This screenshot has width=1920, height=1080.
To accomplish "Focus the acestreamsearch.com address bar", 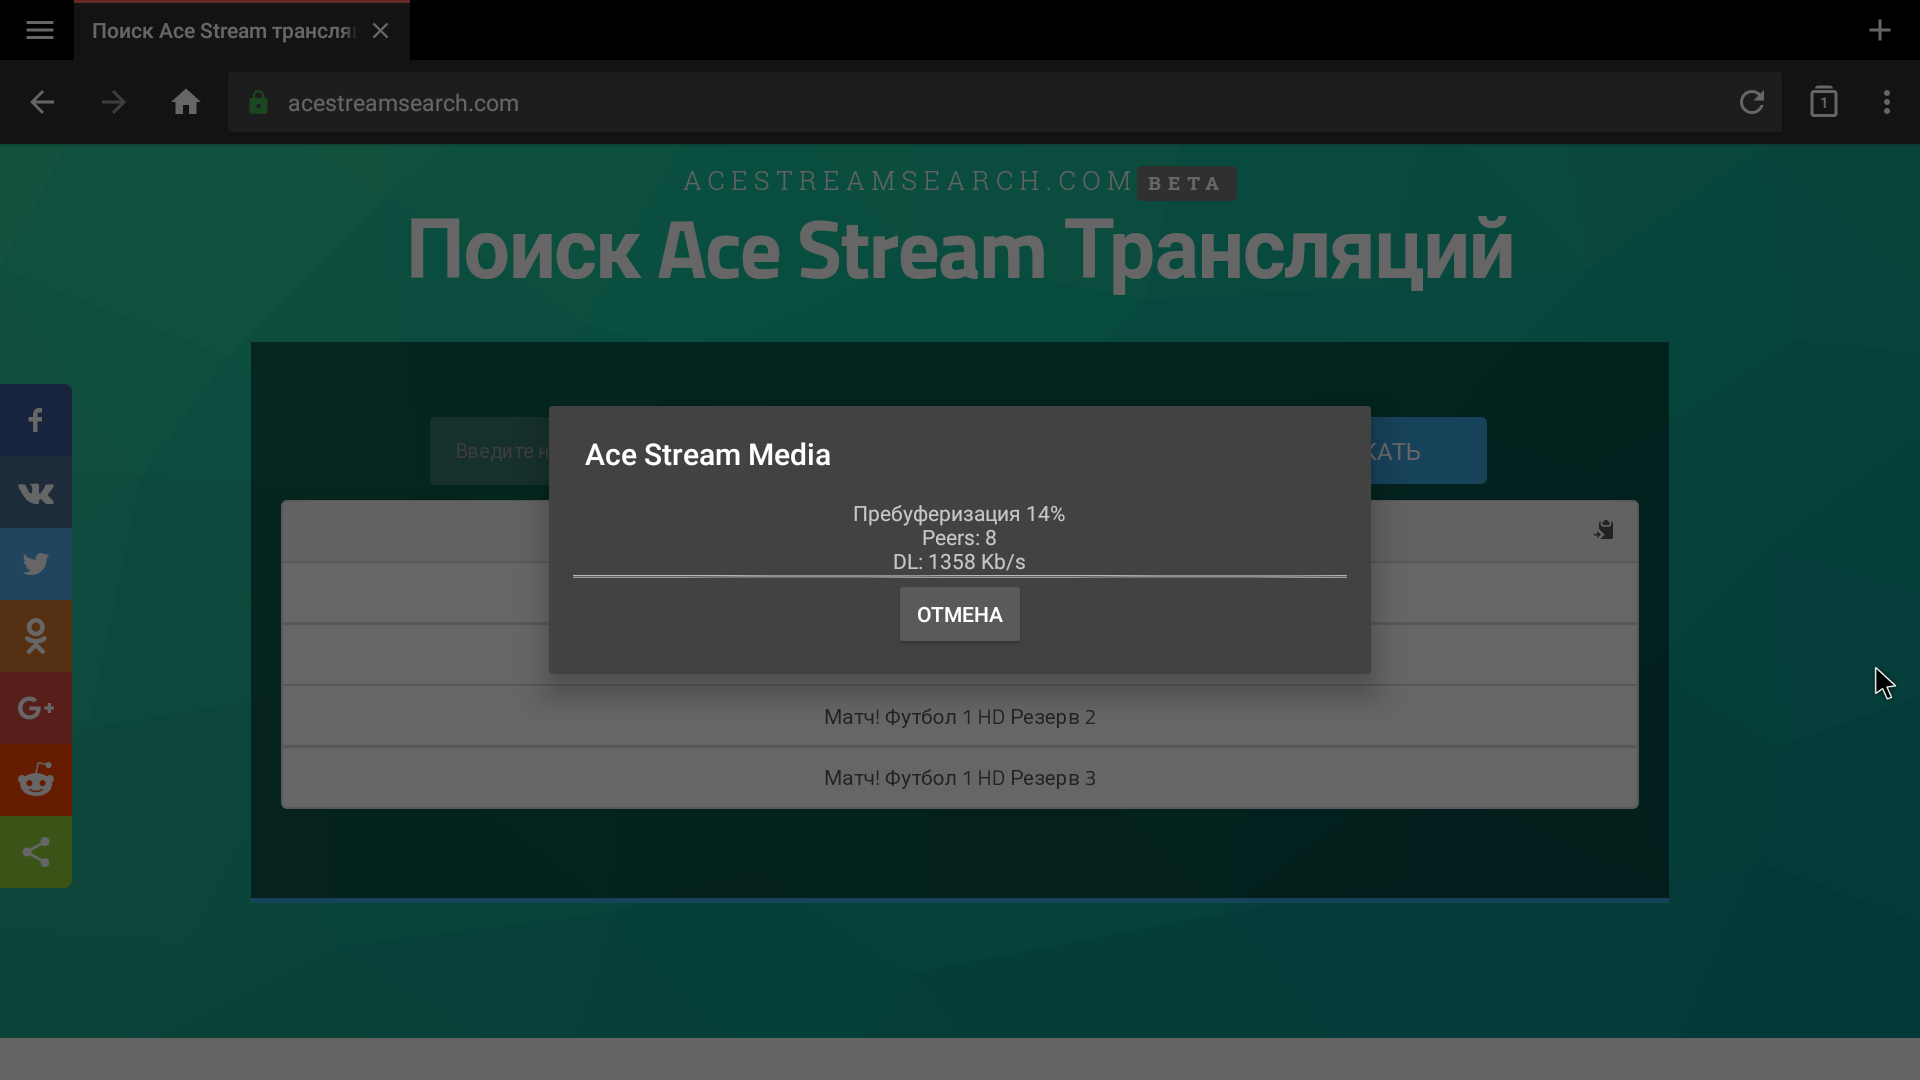I will [x=1004, y=102].
